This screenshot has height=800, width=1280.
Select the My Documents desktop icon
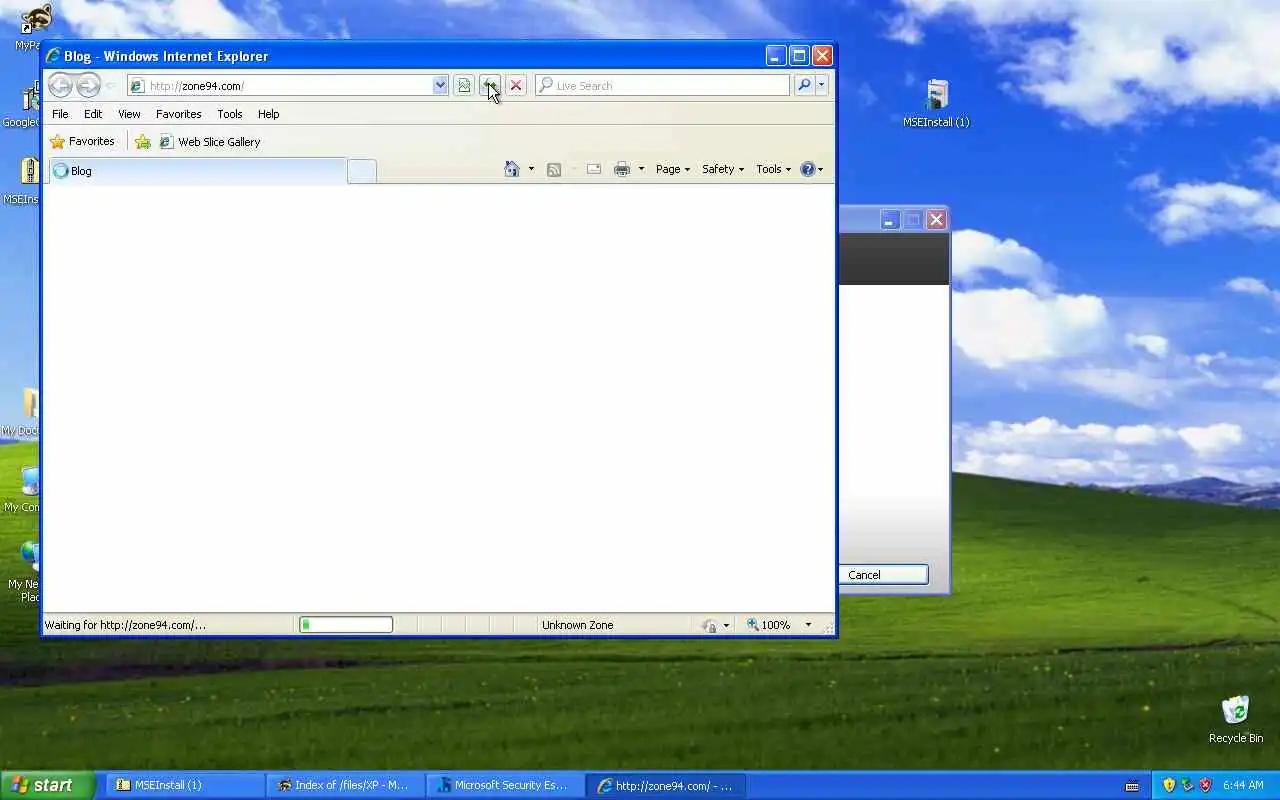[x=22, y=412]
